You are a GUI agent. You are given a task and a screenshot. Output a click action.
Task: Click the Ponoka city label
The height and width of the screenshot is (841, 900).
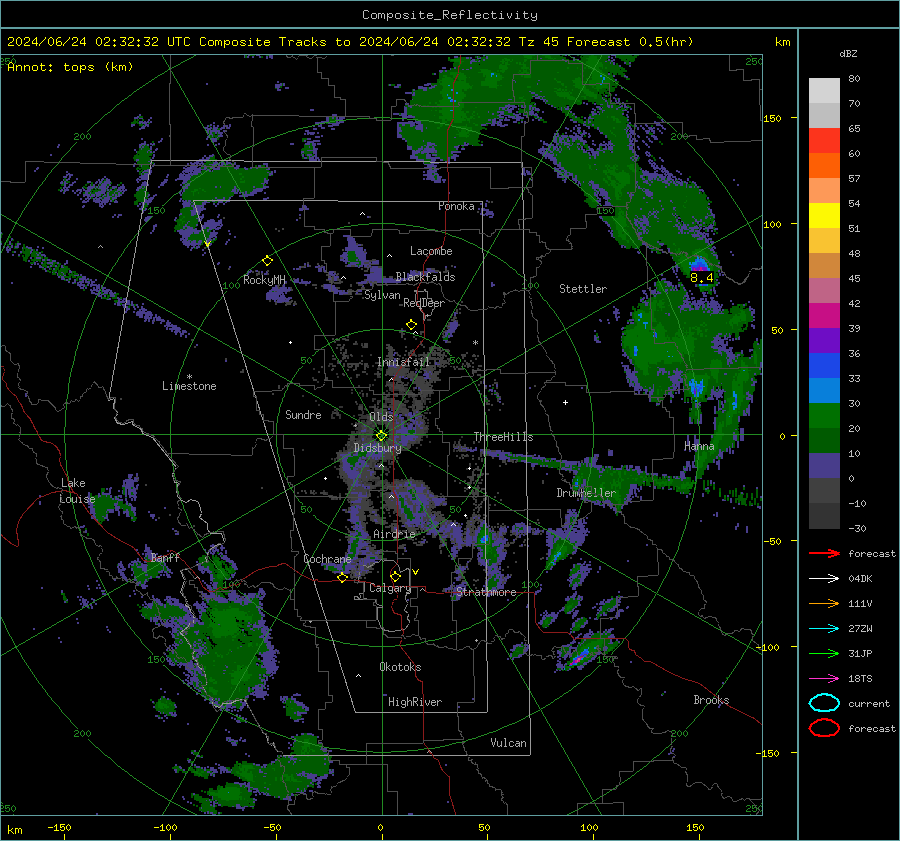click(x=456, y=206)
